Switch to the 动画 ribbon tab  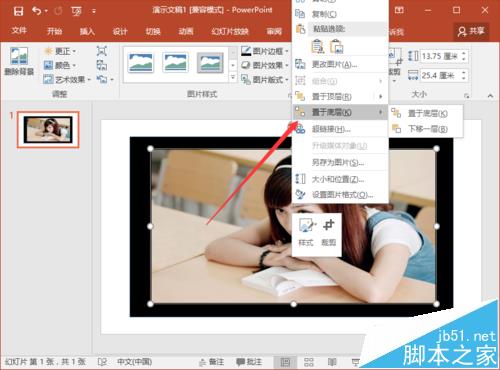tap(186, 31)
